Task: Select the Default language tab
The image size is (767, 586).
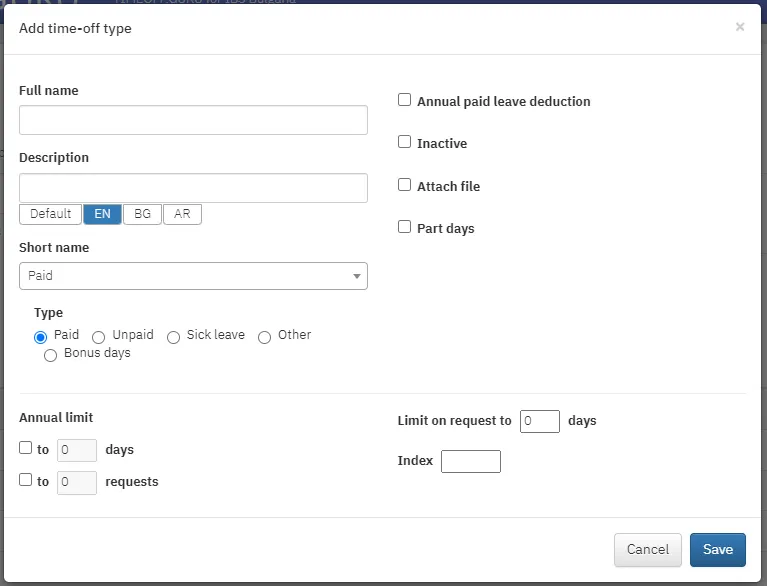Action: [50, 214]
